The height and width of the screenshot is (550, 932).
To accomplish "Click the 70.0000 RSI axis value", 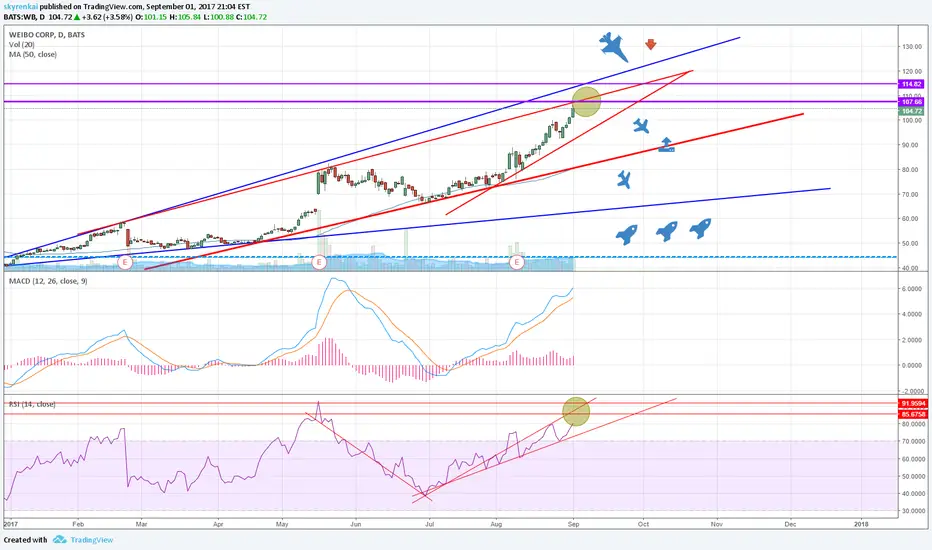I will coord(914,442).
